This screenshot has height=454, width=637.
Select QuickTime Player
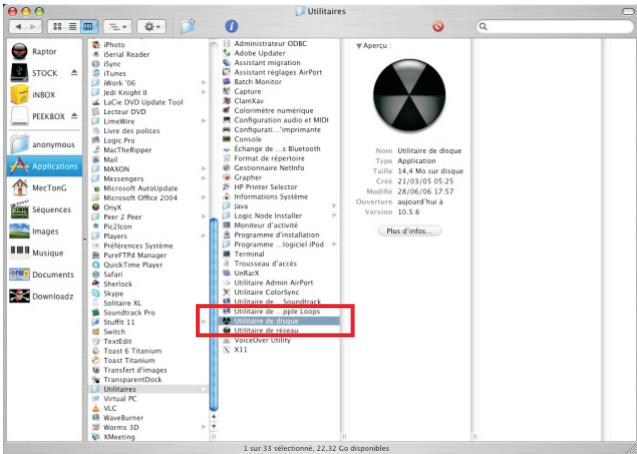[x=149, y=265]
